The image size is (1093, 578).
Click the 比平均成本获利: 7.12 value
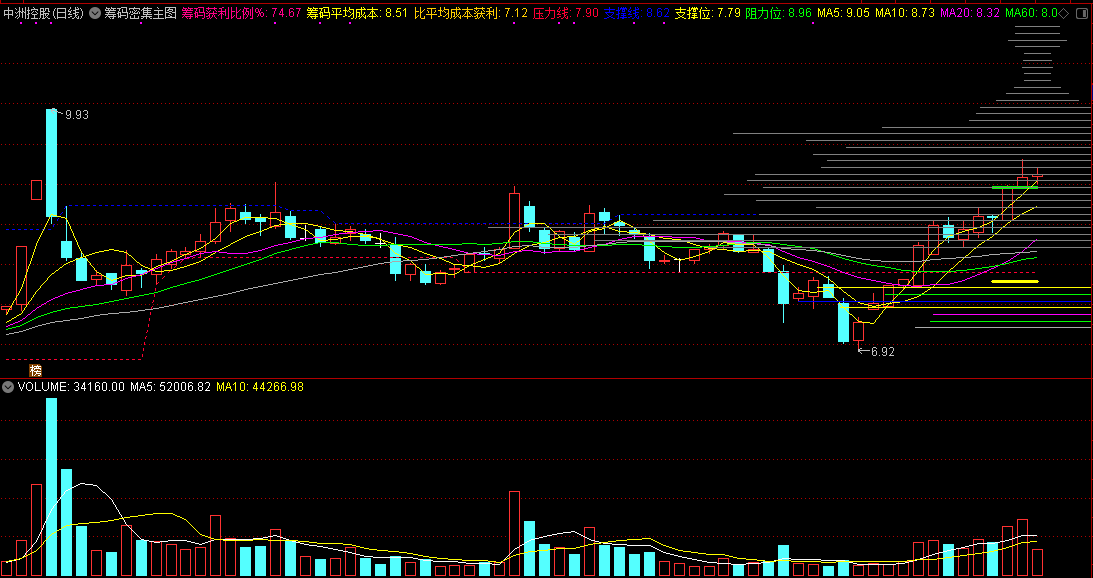471,13
